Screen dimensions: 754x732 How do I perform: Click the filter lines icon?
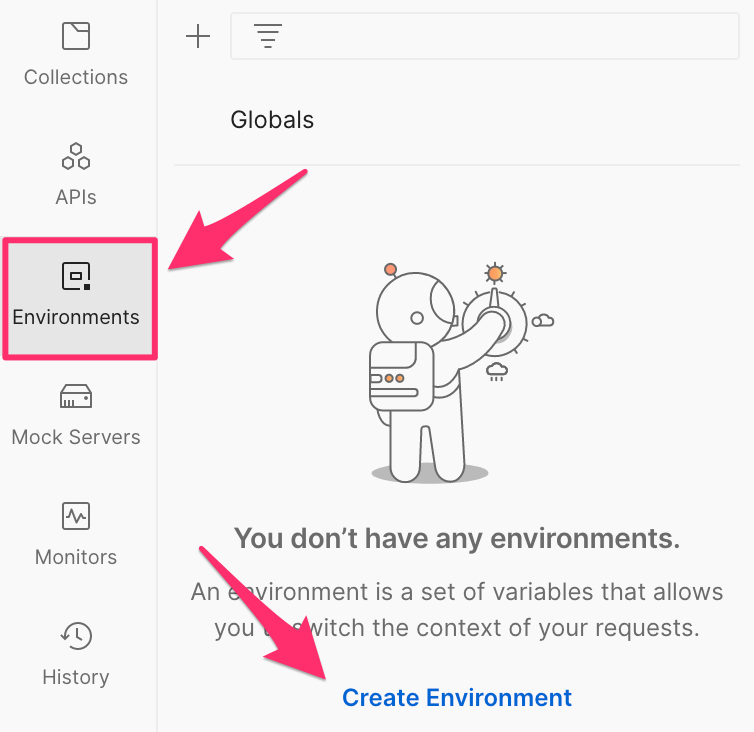(x=267, y=37)
